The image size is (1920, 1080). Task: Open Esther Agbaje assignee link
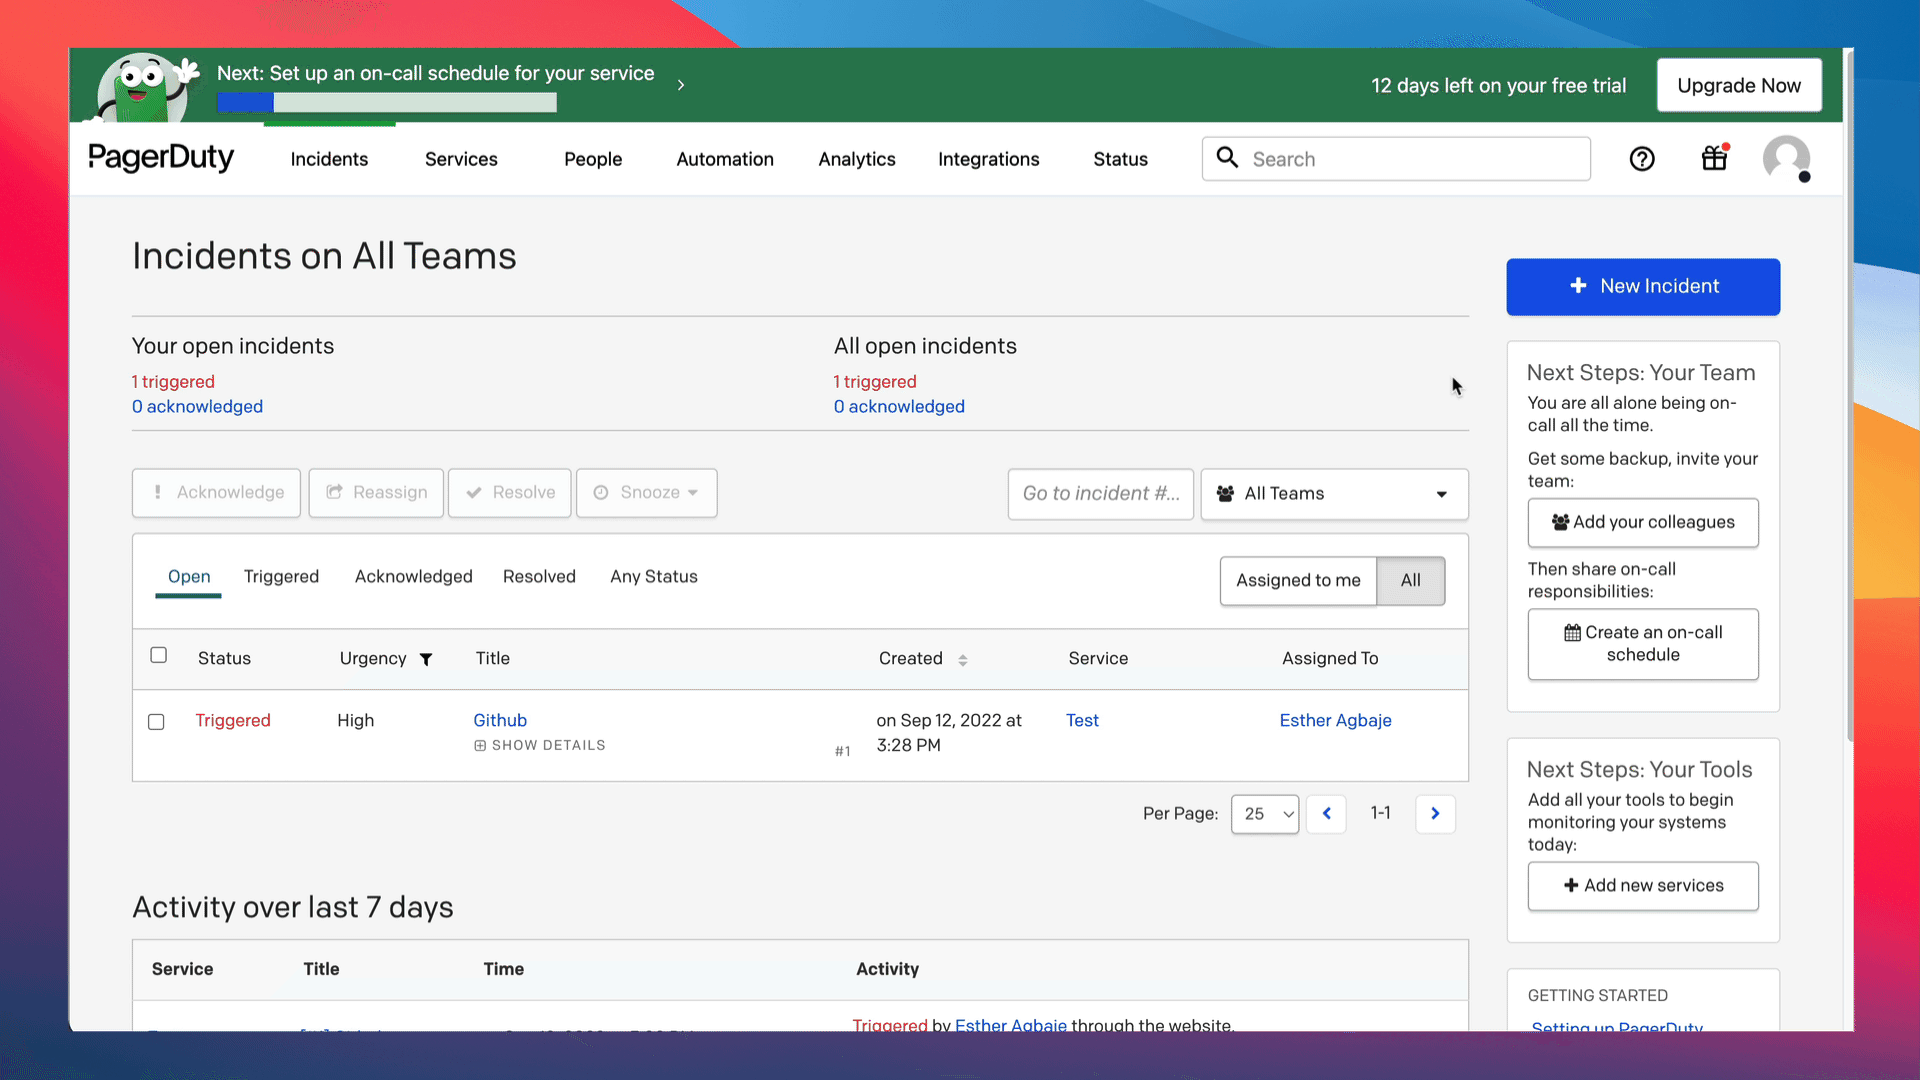click(1335, 721)
